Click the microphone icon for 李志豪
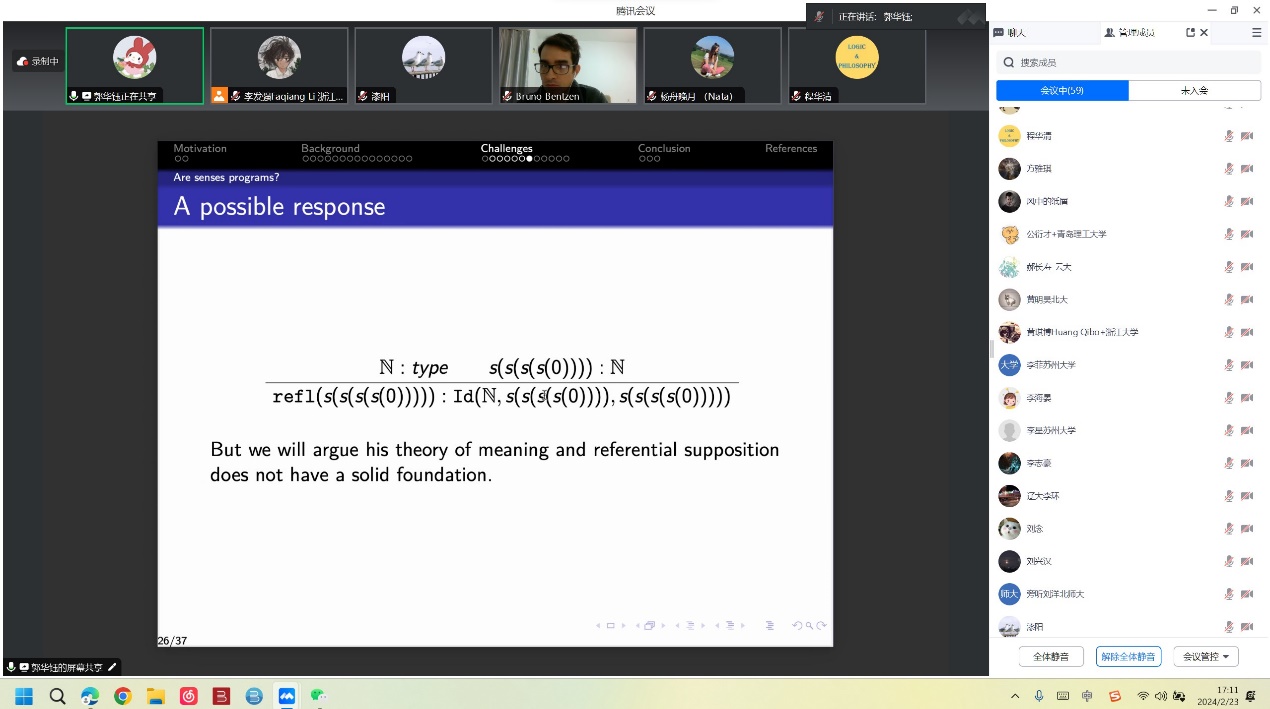1270x709 pixels. tap(1229, 463)
